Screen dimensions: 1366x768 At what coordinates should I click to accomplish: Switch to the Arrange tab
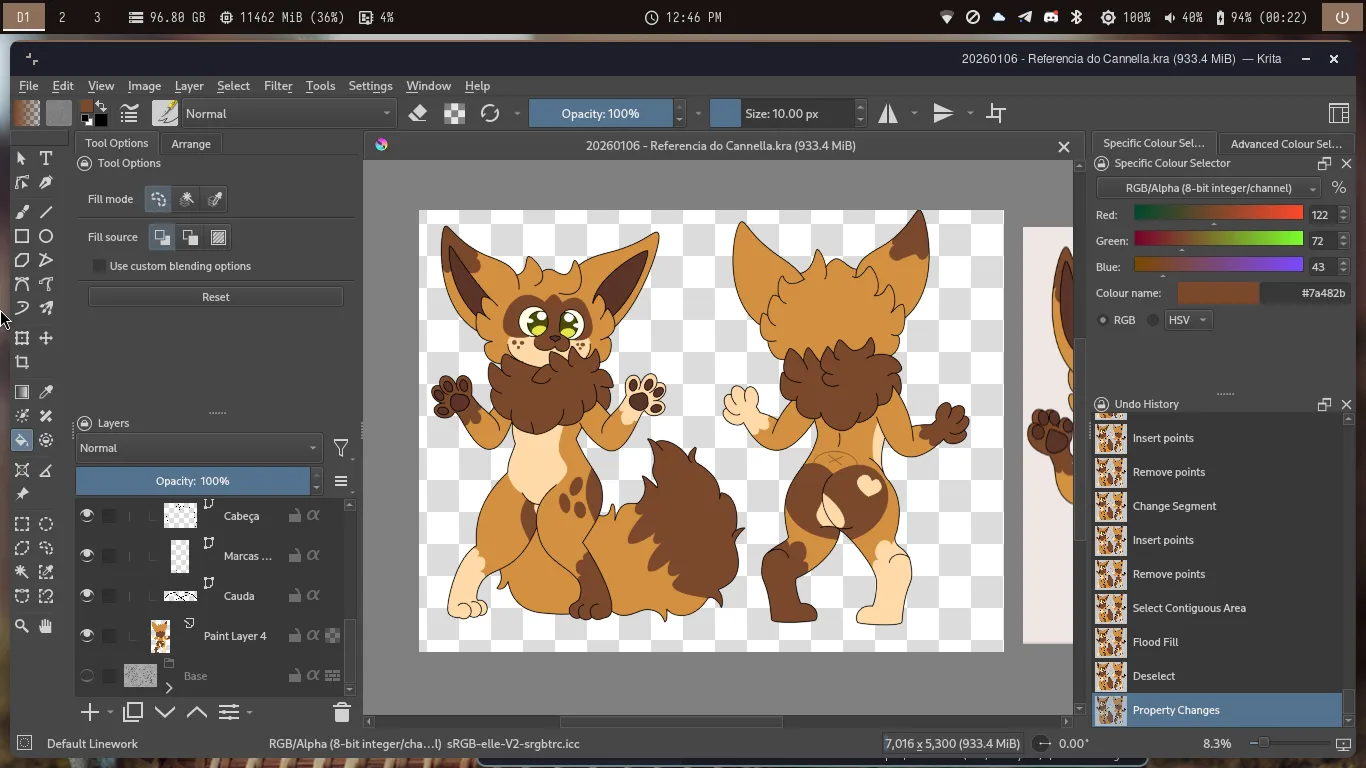[x=190, y=144]
